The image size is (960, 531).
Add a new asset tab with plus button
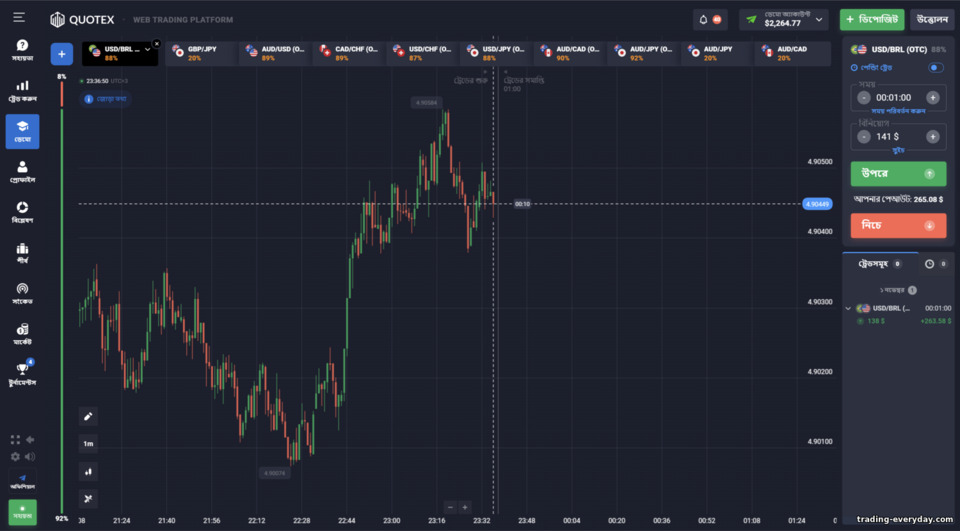click(x=62, y=54)
